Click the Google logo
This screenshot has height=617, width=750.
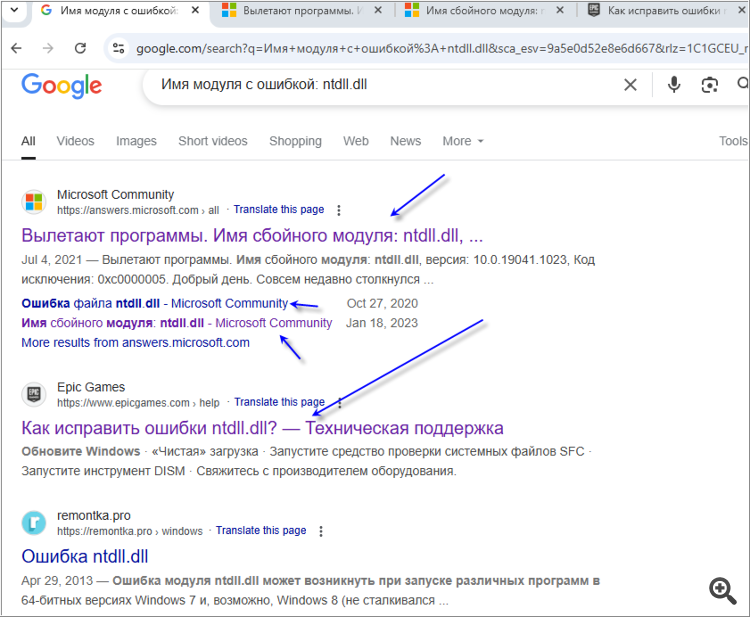tap(62, 86)
